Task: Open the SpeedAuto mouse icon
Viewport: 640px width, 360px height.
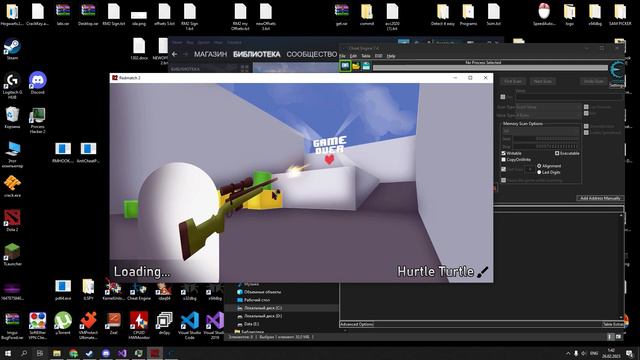Action: tap(544, 14)
